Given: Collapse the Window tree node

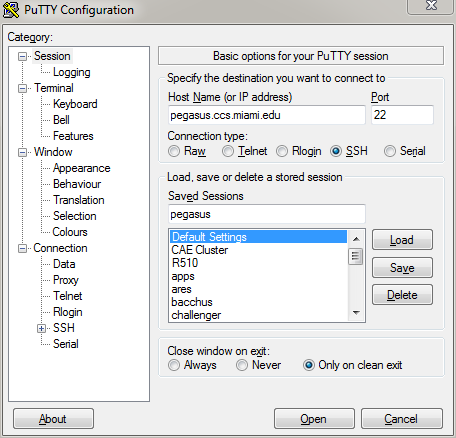Looking at the screenshot, I should (22, 152).
